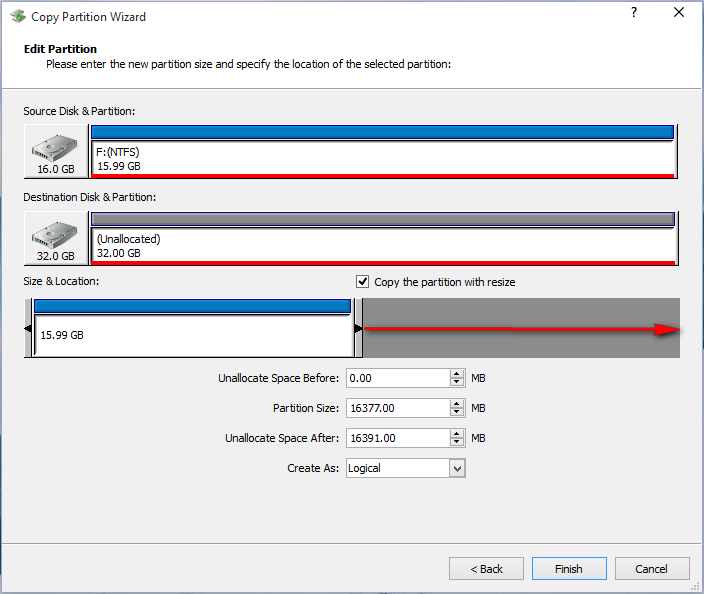Close the Copy Partition Wizard dialog
Screen dimensions: 704x594
coord(679,13)
